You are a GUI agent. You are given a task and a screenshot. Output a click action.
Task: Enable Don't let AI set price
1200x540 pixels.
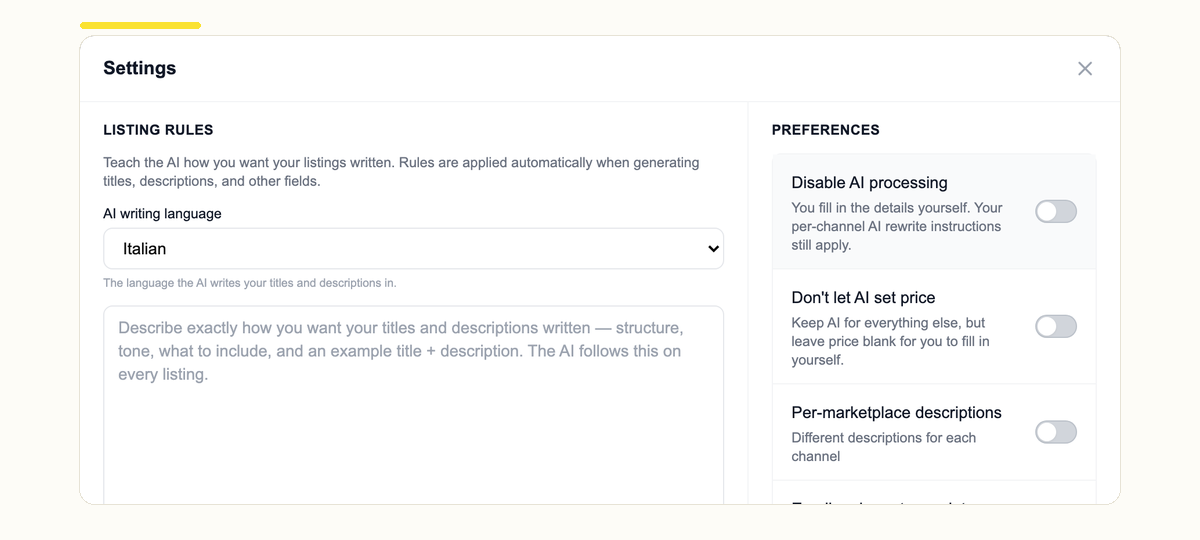click(x=1056, y=326)
